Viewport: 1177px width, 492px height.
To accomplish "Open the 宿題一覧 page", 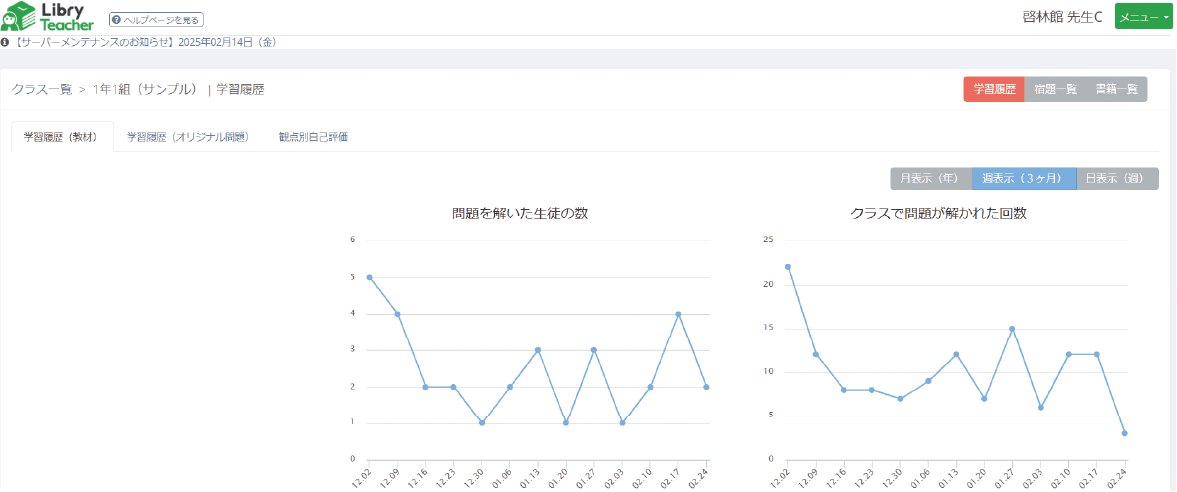I will coord(1055,89).
